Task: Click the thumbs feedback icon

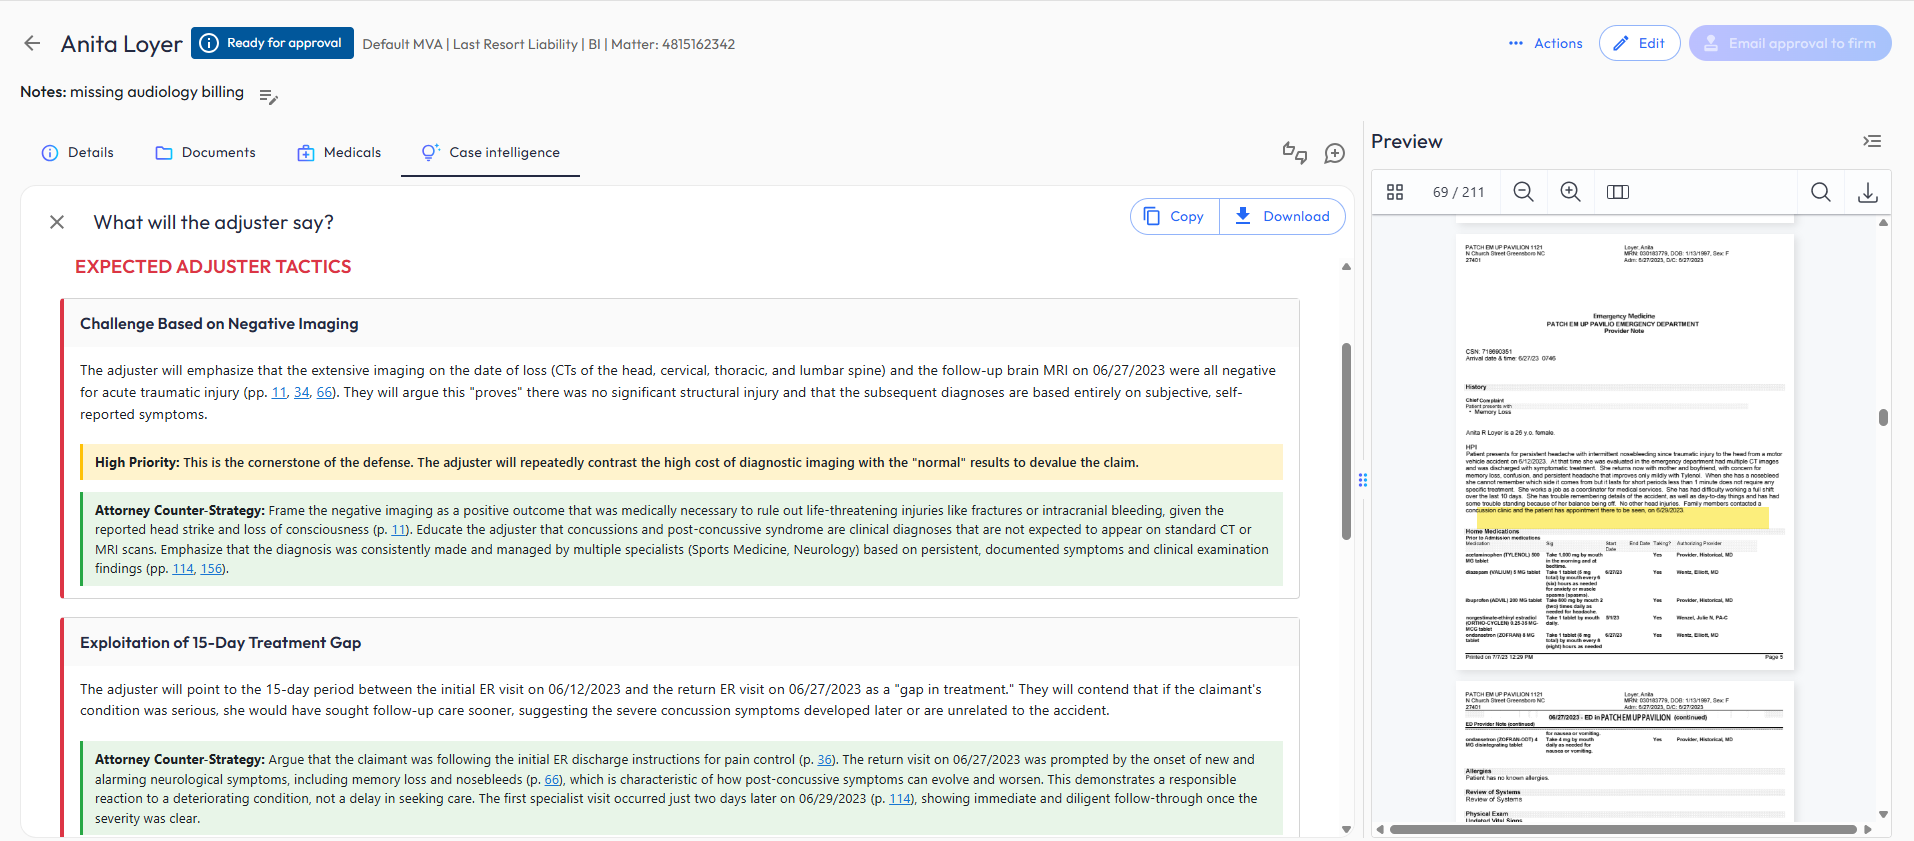Action: pyautogui.click(x=1295, y=152)
